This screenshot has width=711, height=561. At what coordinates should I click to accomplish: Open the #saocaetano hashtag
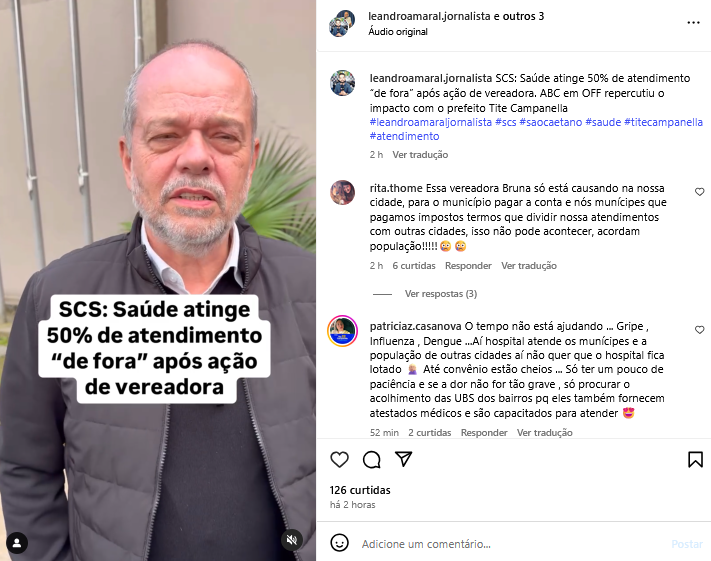(x=550, y=122)
